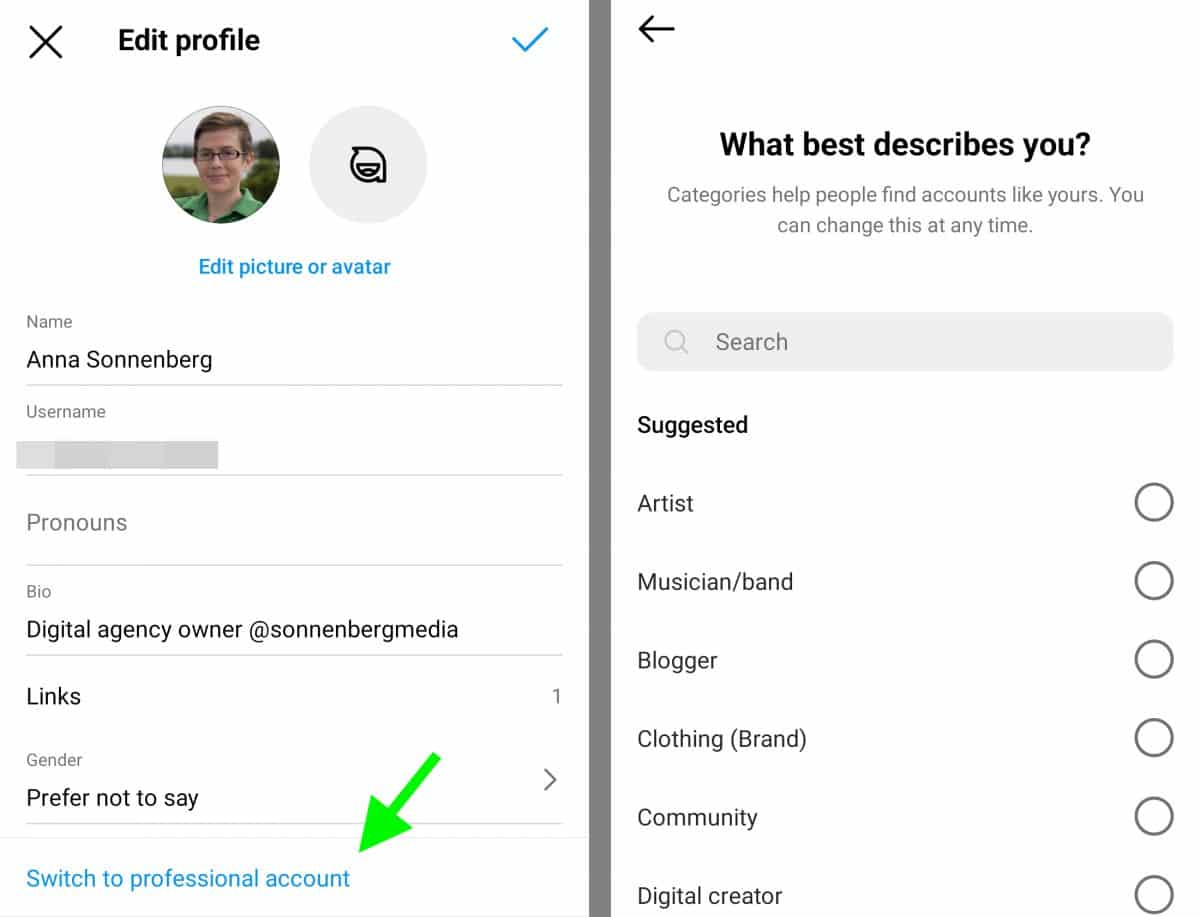The height and width of the screenshot is (917, 1200).
Task: Select the Musician/band radio button
Action: coord(1153,581)
